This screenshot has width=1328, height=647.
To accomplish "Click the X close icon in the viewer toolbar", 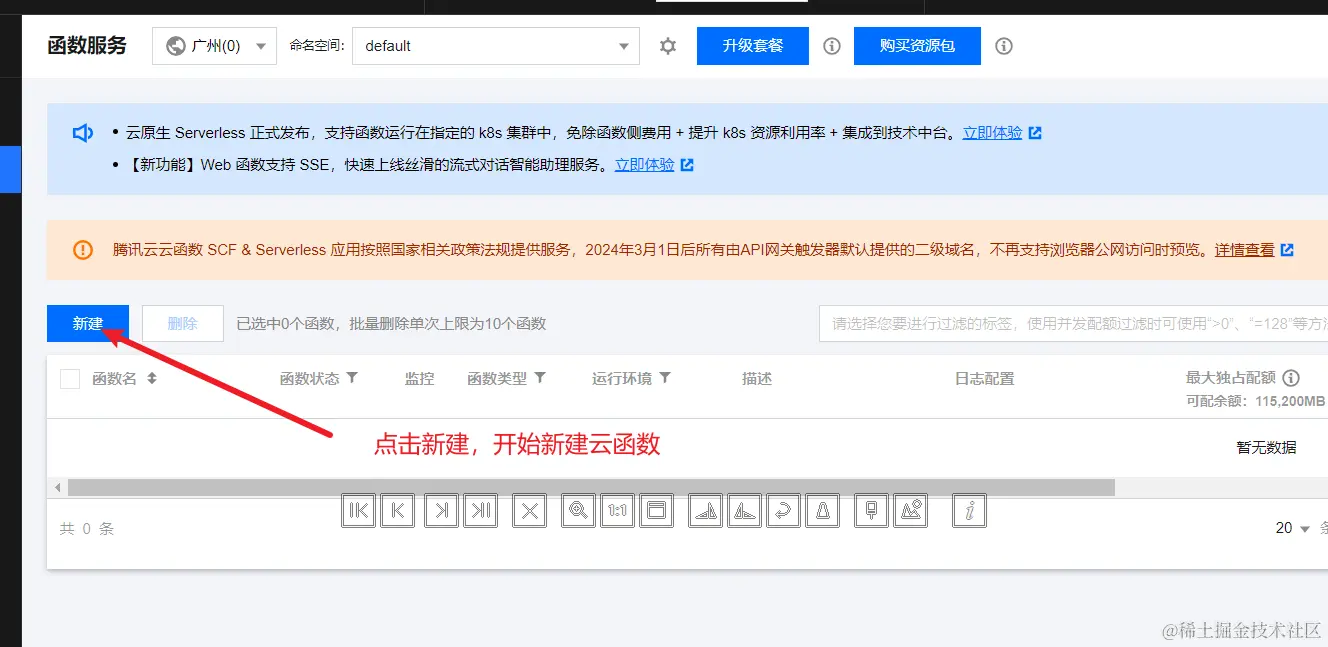I will pyautogui.click(x=530, y=511).
